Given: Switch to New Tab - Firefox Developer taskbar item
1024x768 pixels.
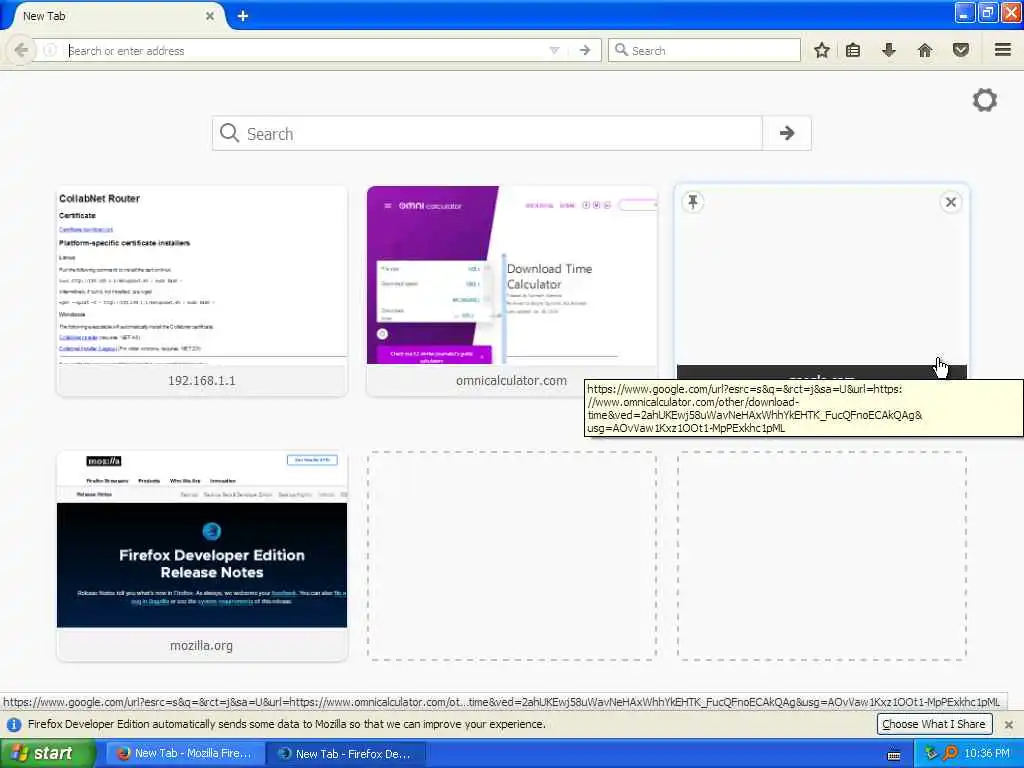Looking at the screenshot, I should point(346,754).
